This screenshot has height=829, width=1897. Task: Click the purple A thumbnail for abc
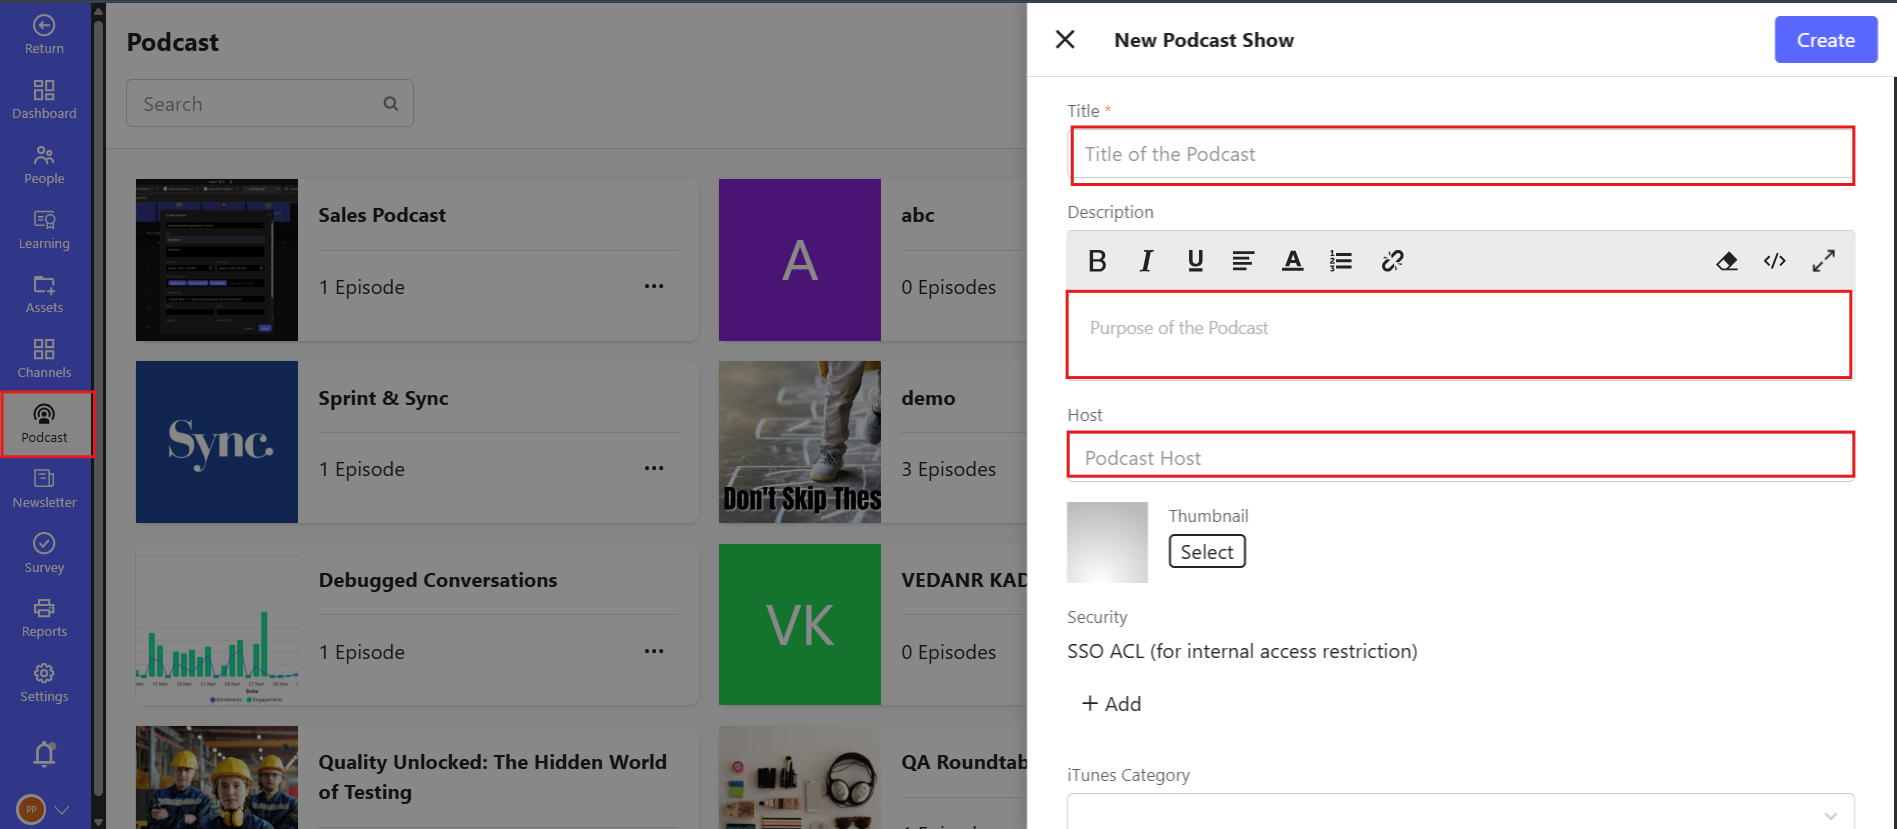click(x=800, y=260)
